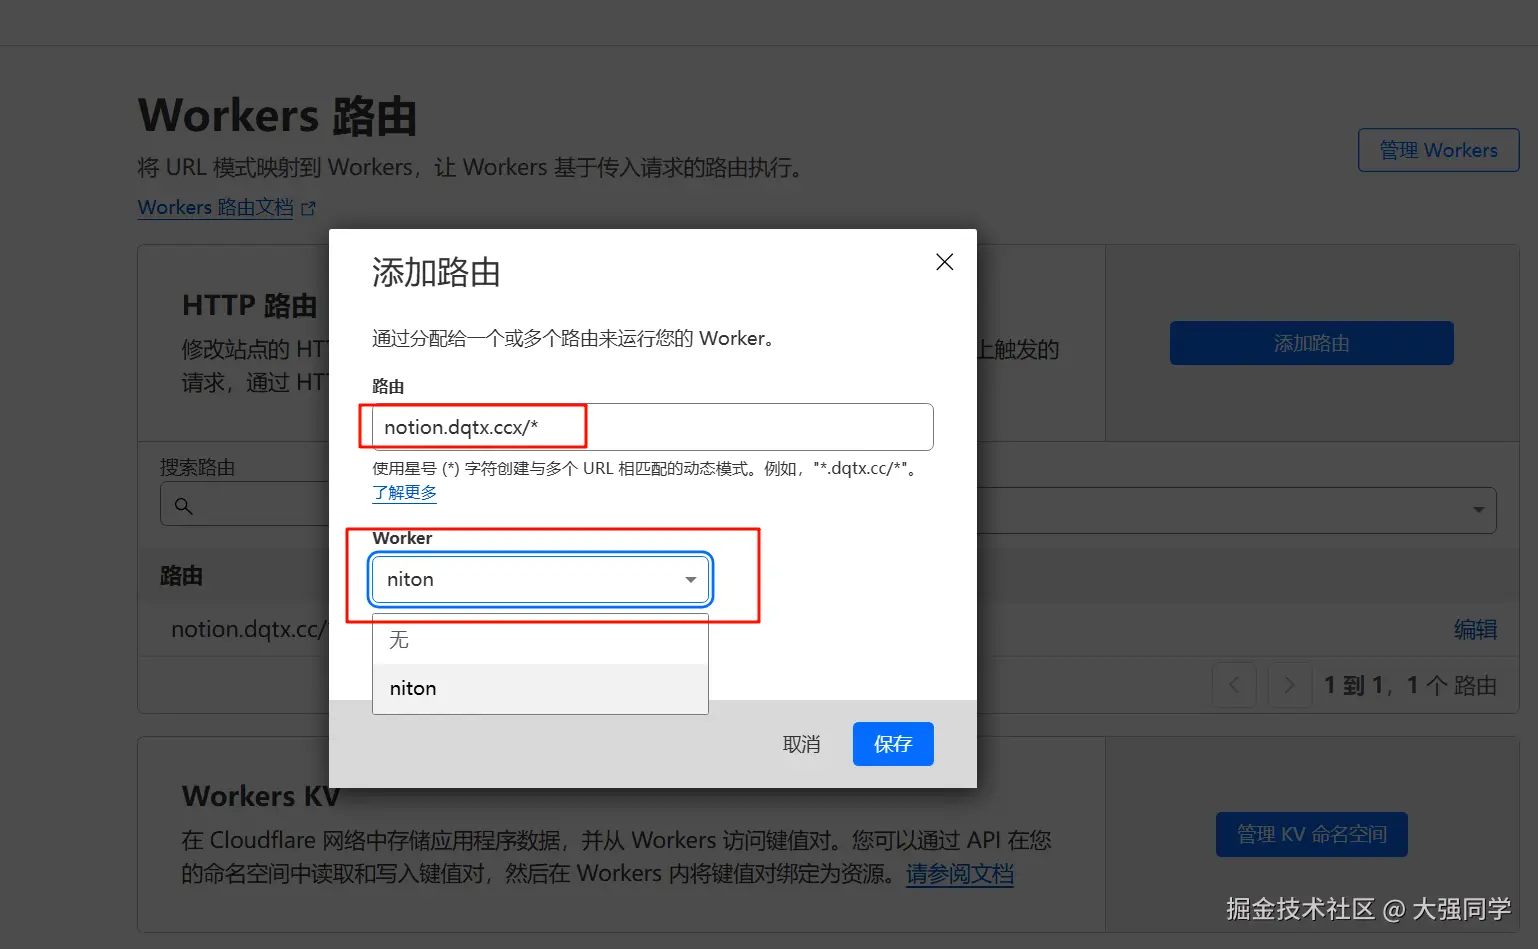The width and height of the screenshot is (1538, 949).
Task: Go to the next page with the right chevron
Action: [x=1289, y=685]
